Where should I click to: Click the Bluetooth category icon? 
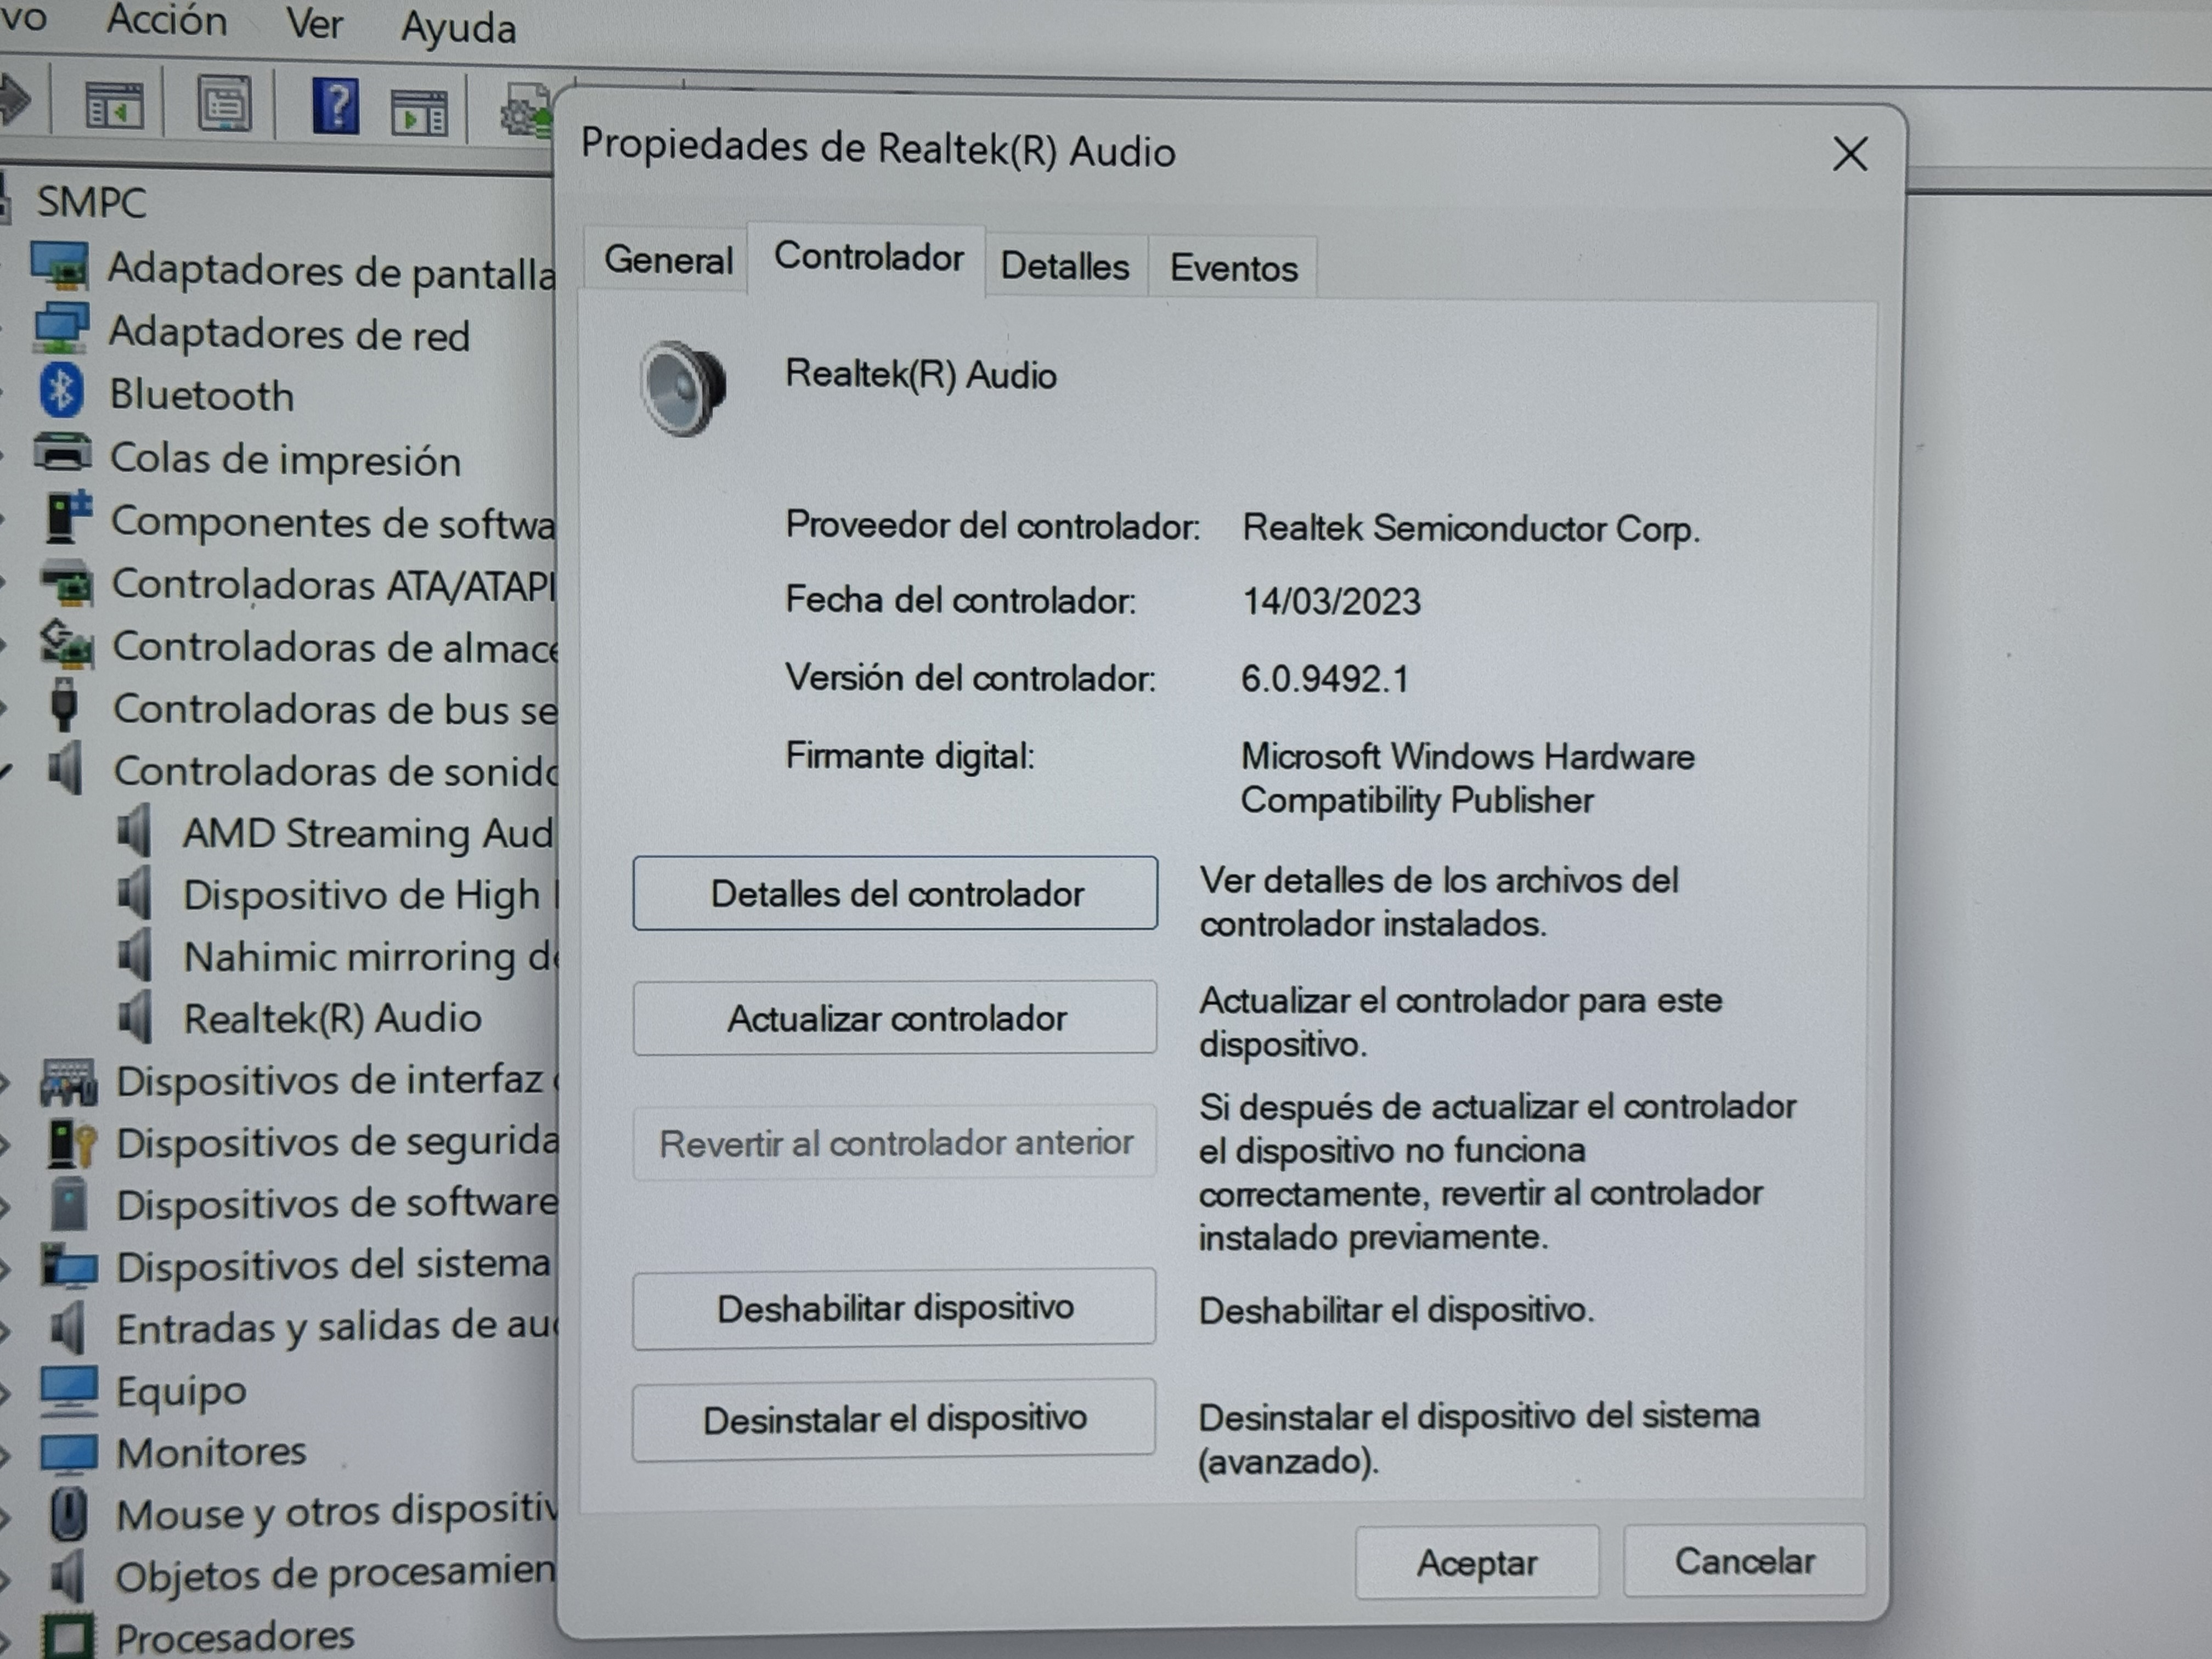(61, 391)
